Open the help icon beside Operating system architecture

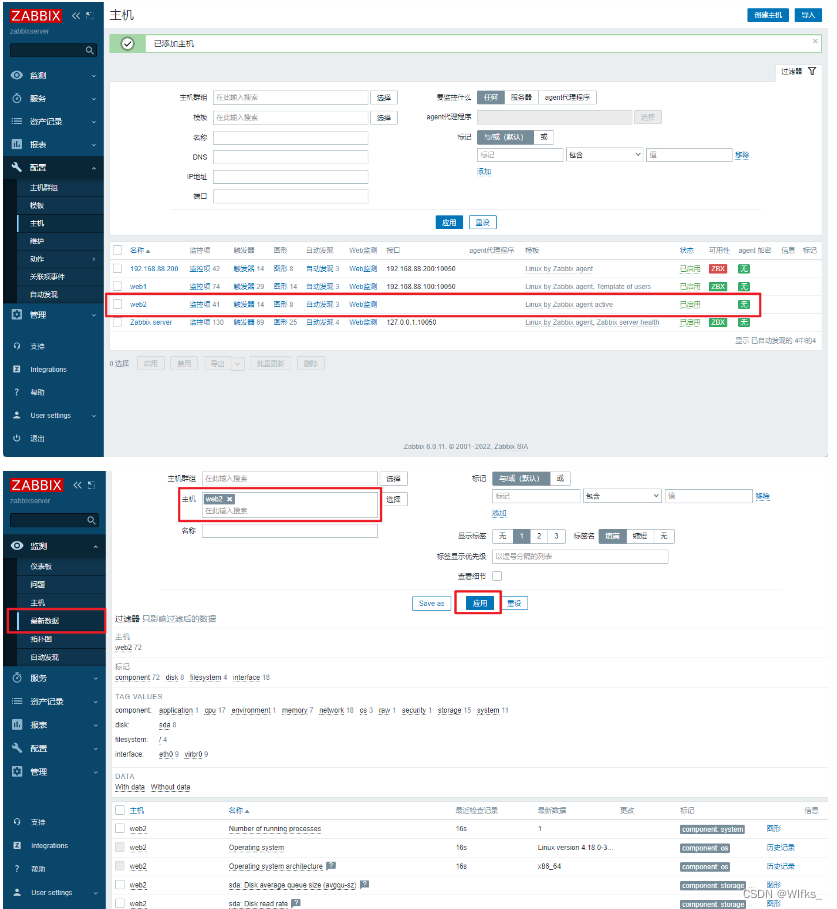(331, 866)
